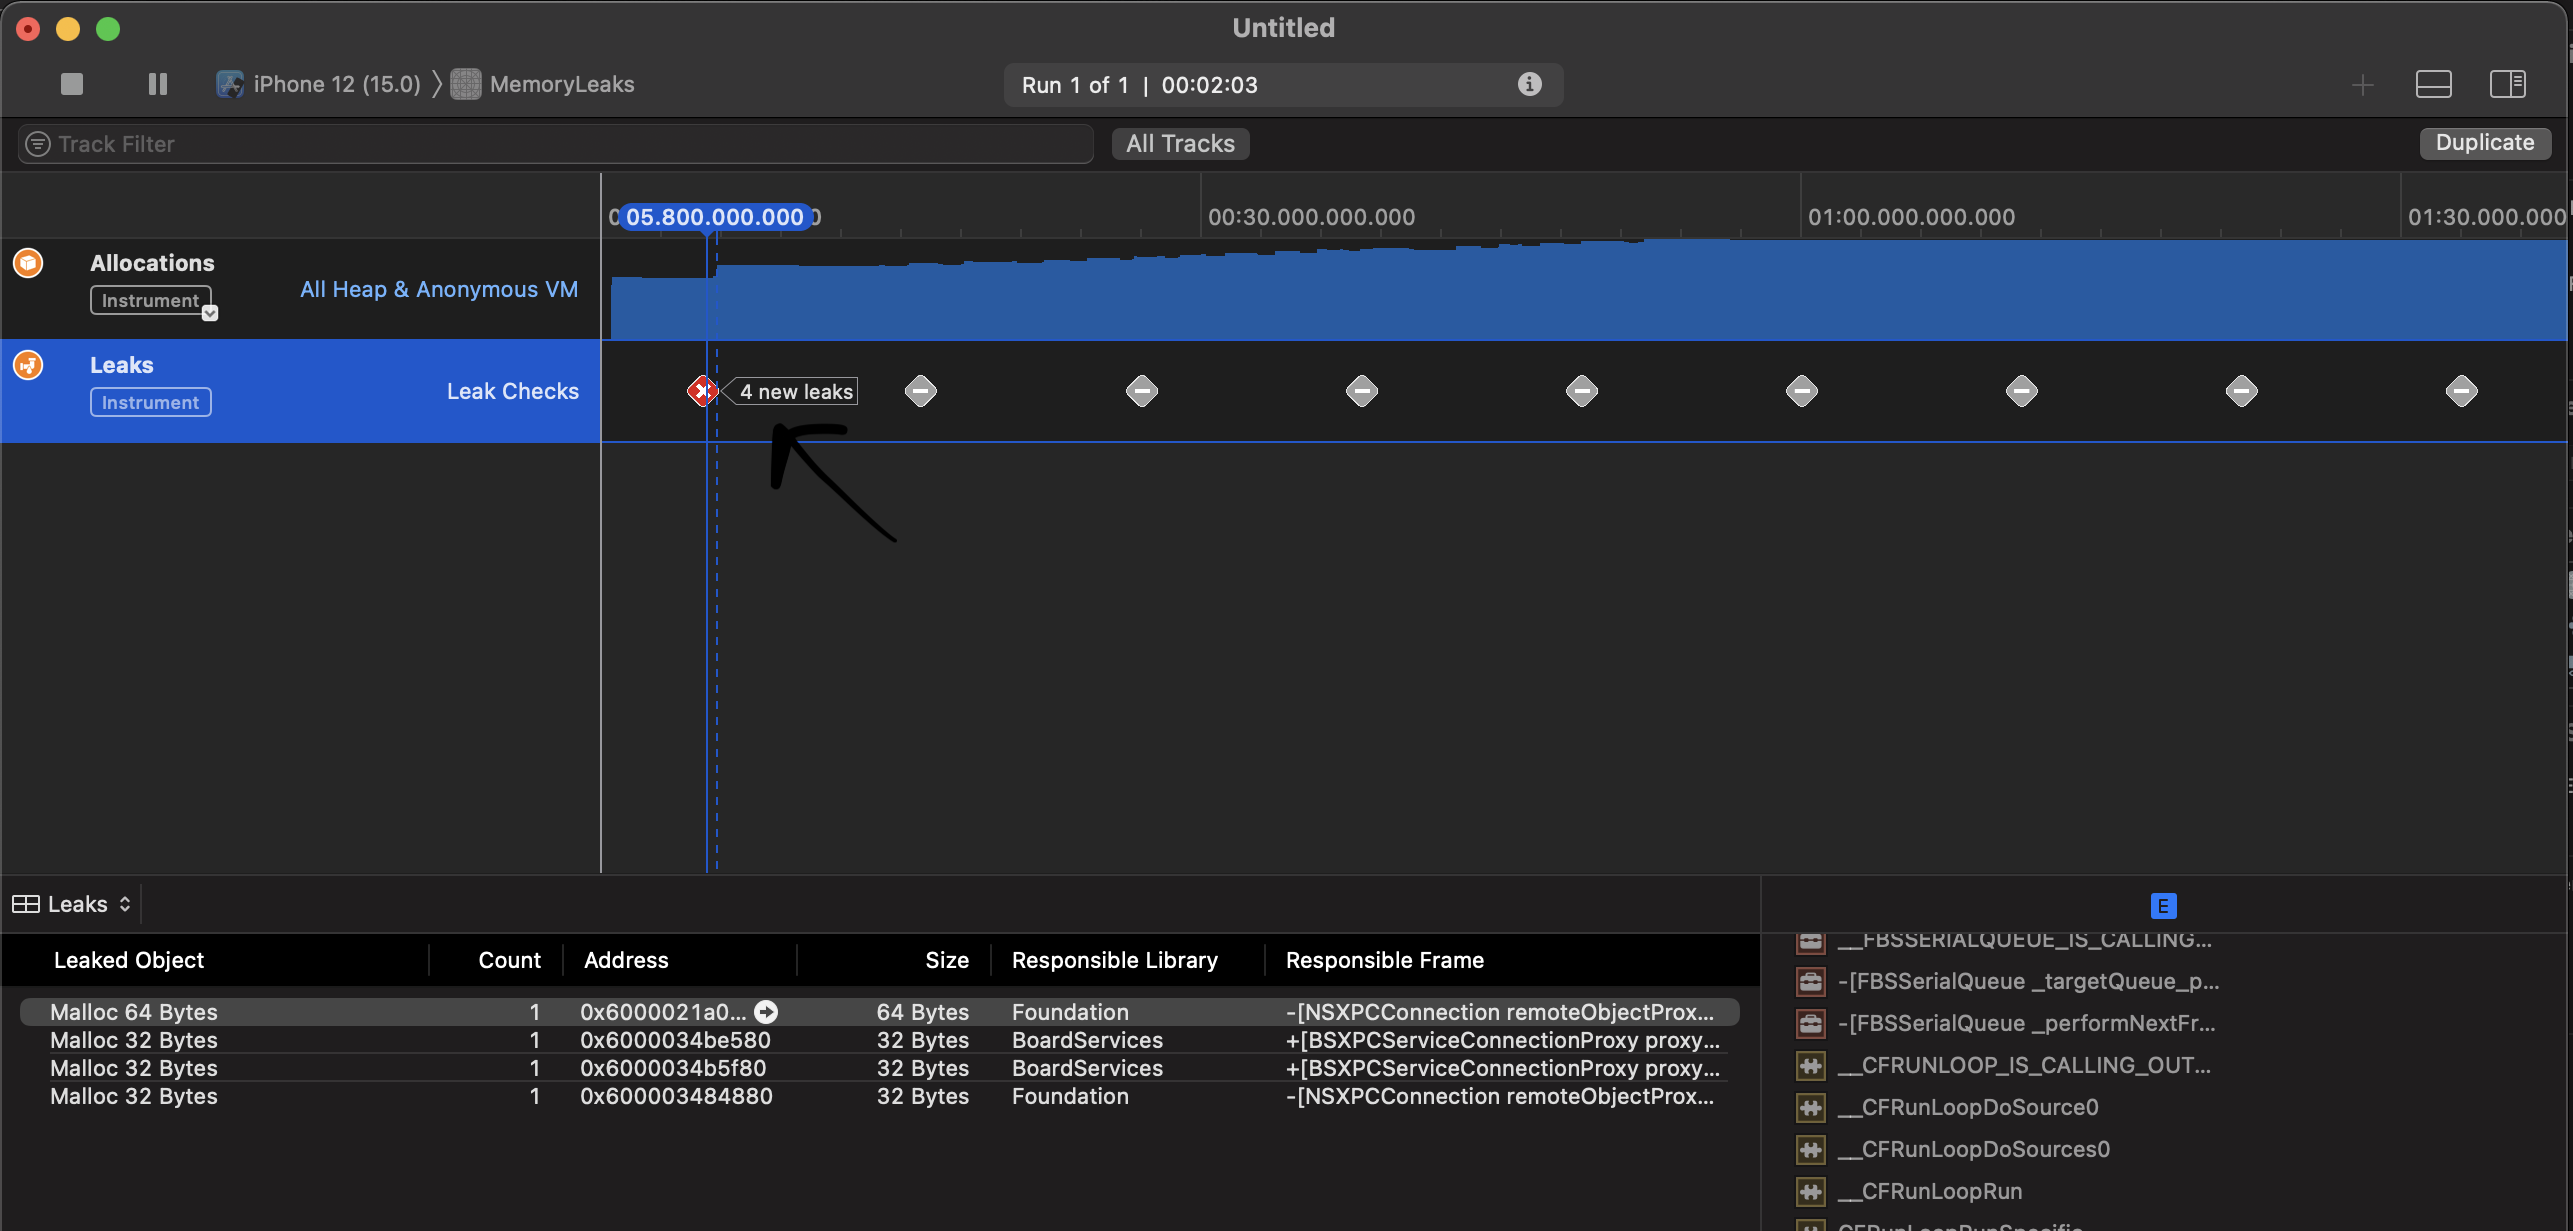Click the extended detail 'E' icon

coord(2163,905)
